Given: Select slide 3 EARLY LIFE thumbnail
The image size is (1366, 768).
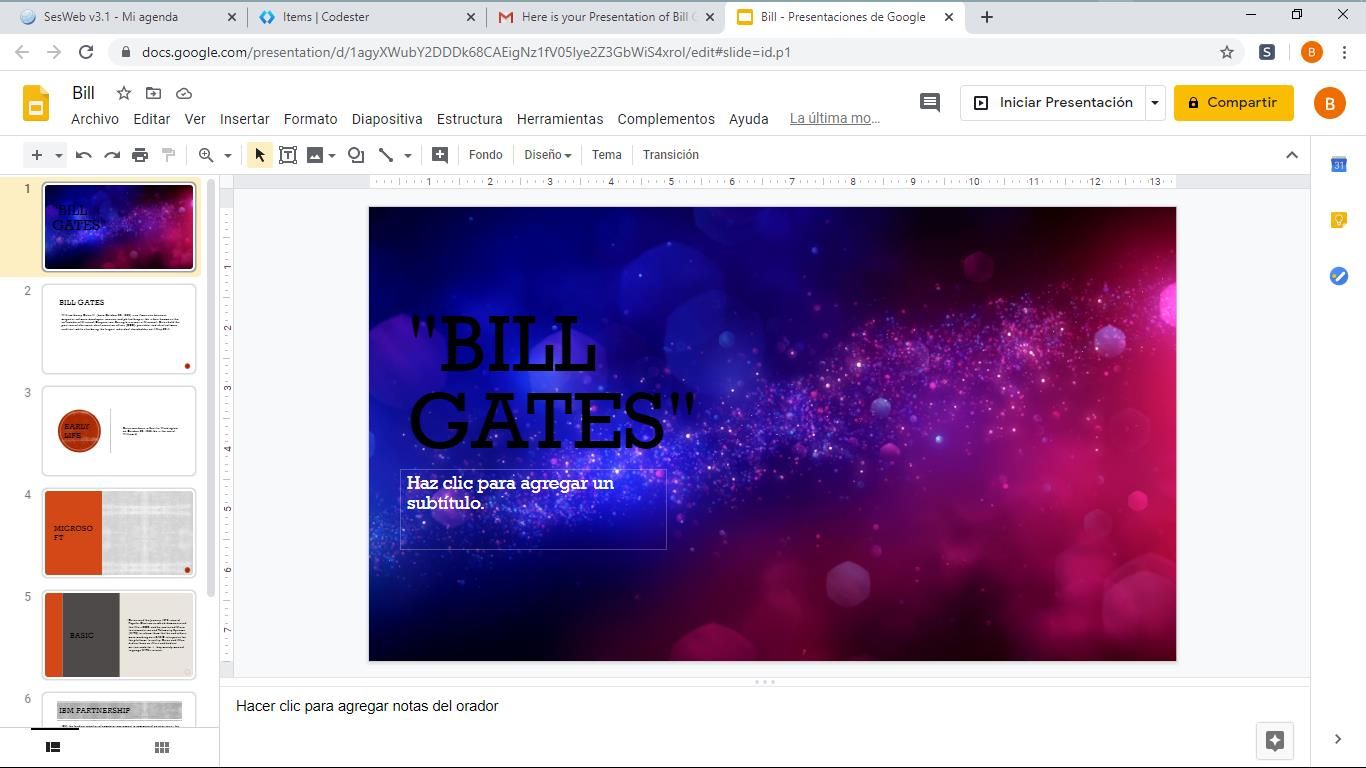Looking at the screenshot, I should [119, 431].
